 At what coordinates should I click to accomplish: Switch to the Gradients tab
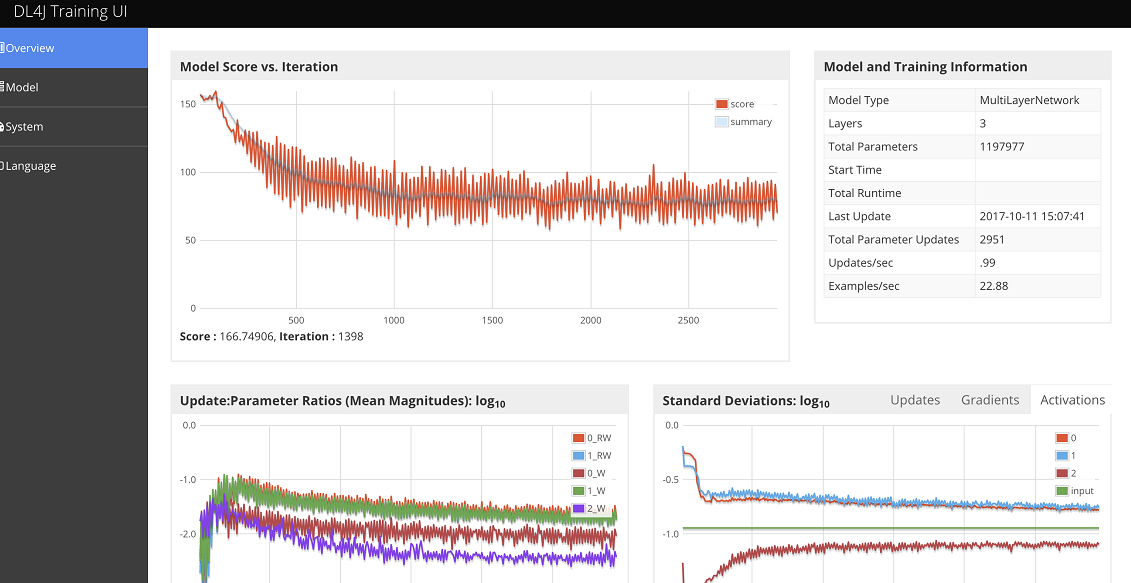[990, 400]
